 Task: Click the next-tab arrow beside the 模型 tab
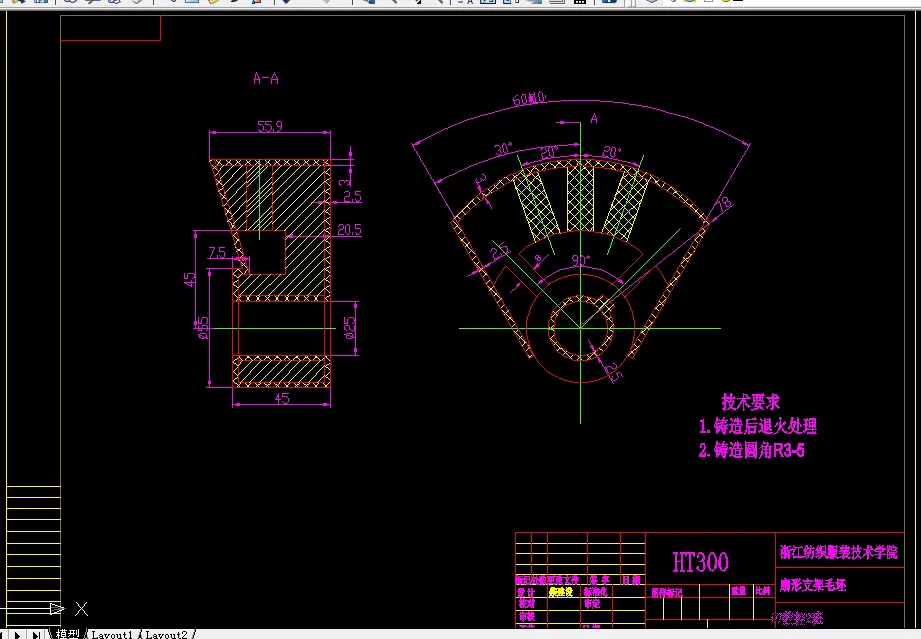[x=18, y=635]
